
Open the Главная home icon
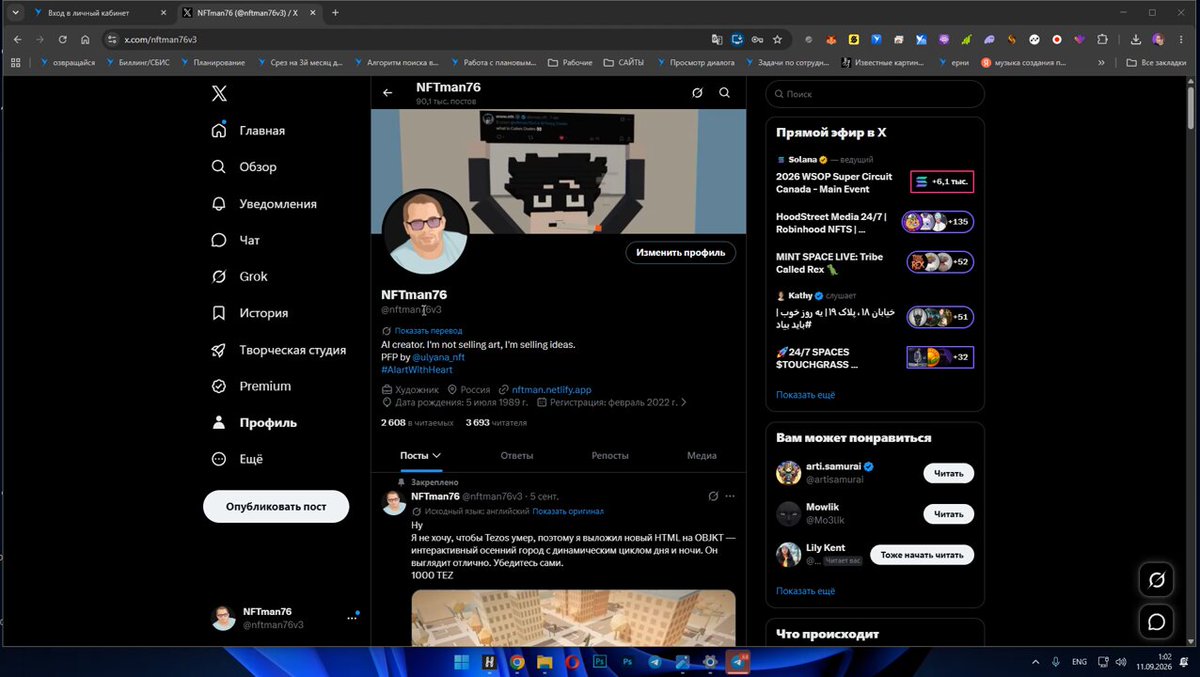click(x=219, y=131)
